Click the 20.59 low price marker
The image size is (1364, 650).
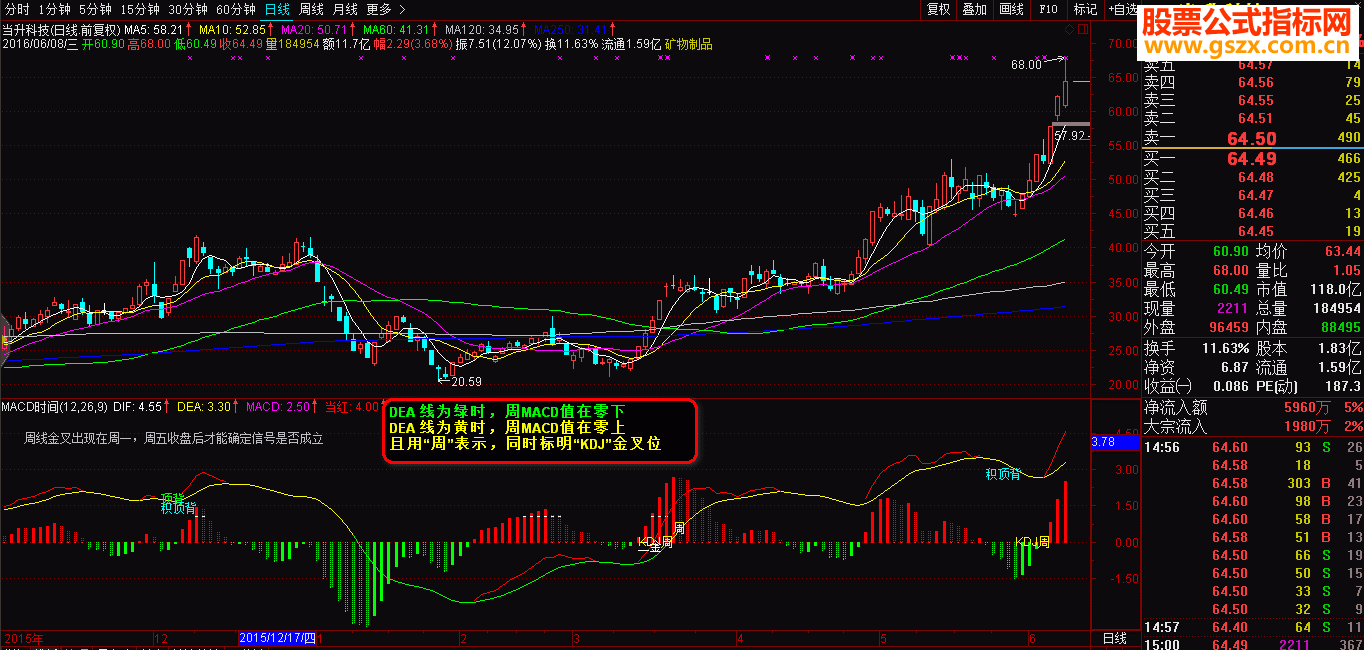466,381
